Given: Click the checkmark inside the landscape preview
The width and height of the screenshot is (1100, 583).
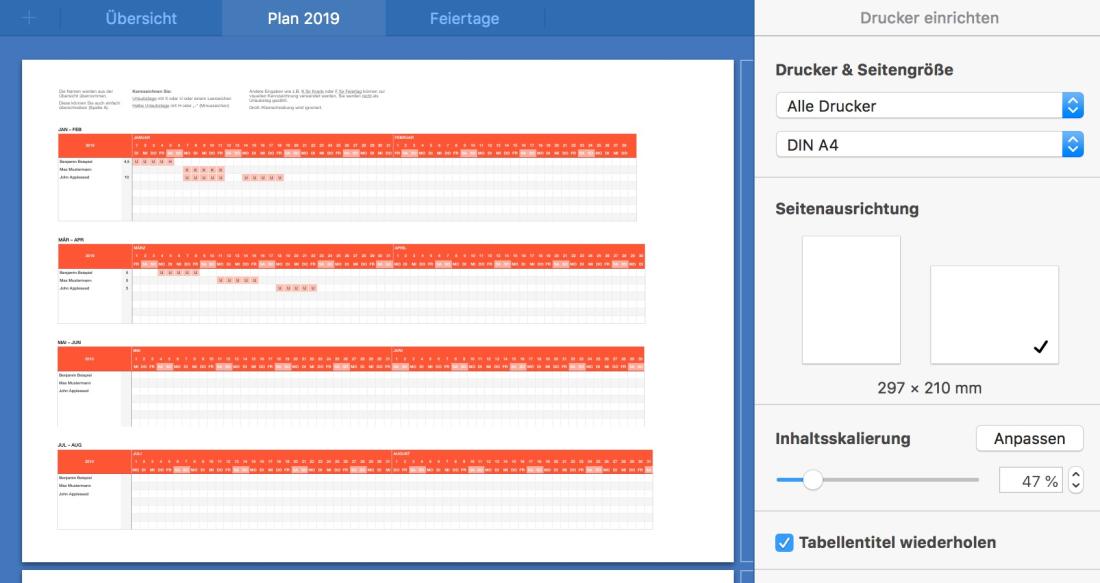Looking at the screenshot, I should (x=1038, y=345).
